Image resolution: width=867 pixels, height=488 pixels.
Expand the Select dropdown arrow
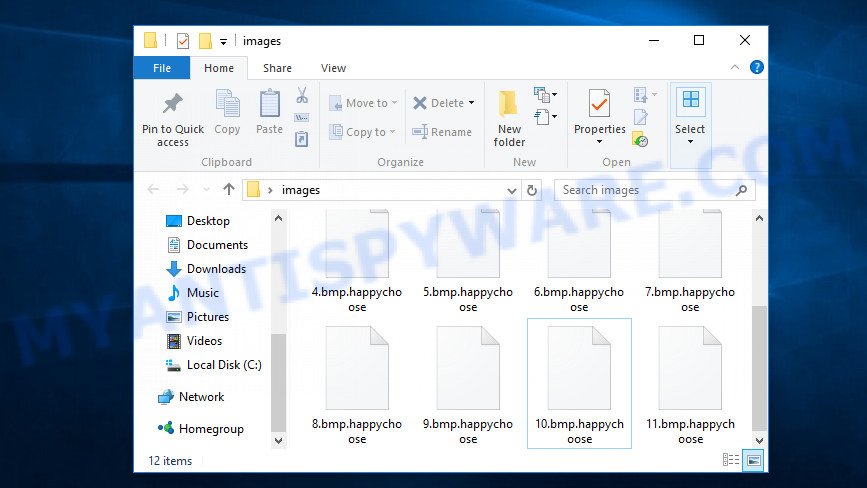(690, 142)
